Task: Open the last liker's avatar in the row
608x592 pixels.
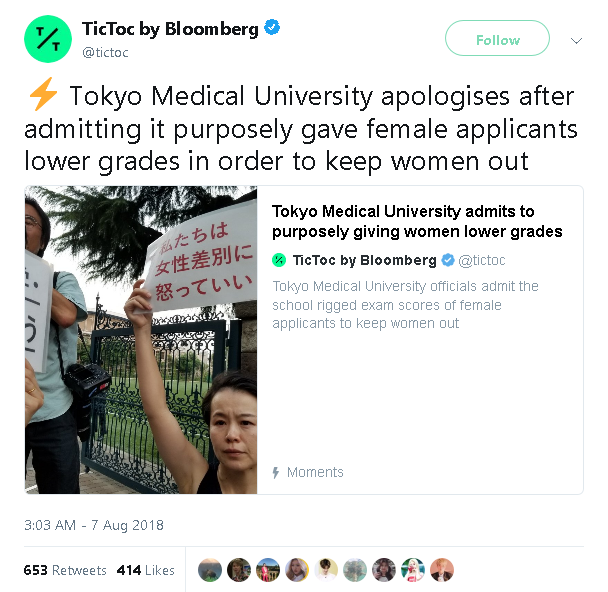Action: tap(442, 570)
